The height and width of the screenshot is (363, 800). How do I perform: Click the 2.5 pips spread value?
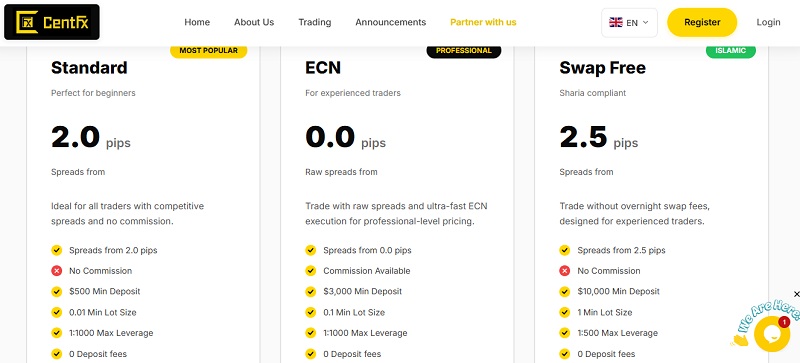pos(598,138)
